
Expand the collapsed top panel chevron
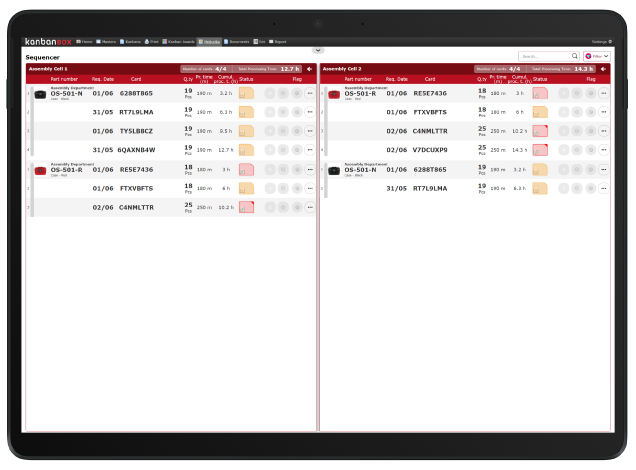point(318,49)
